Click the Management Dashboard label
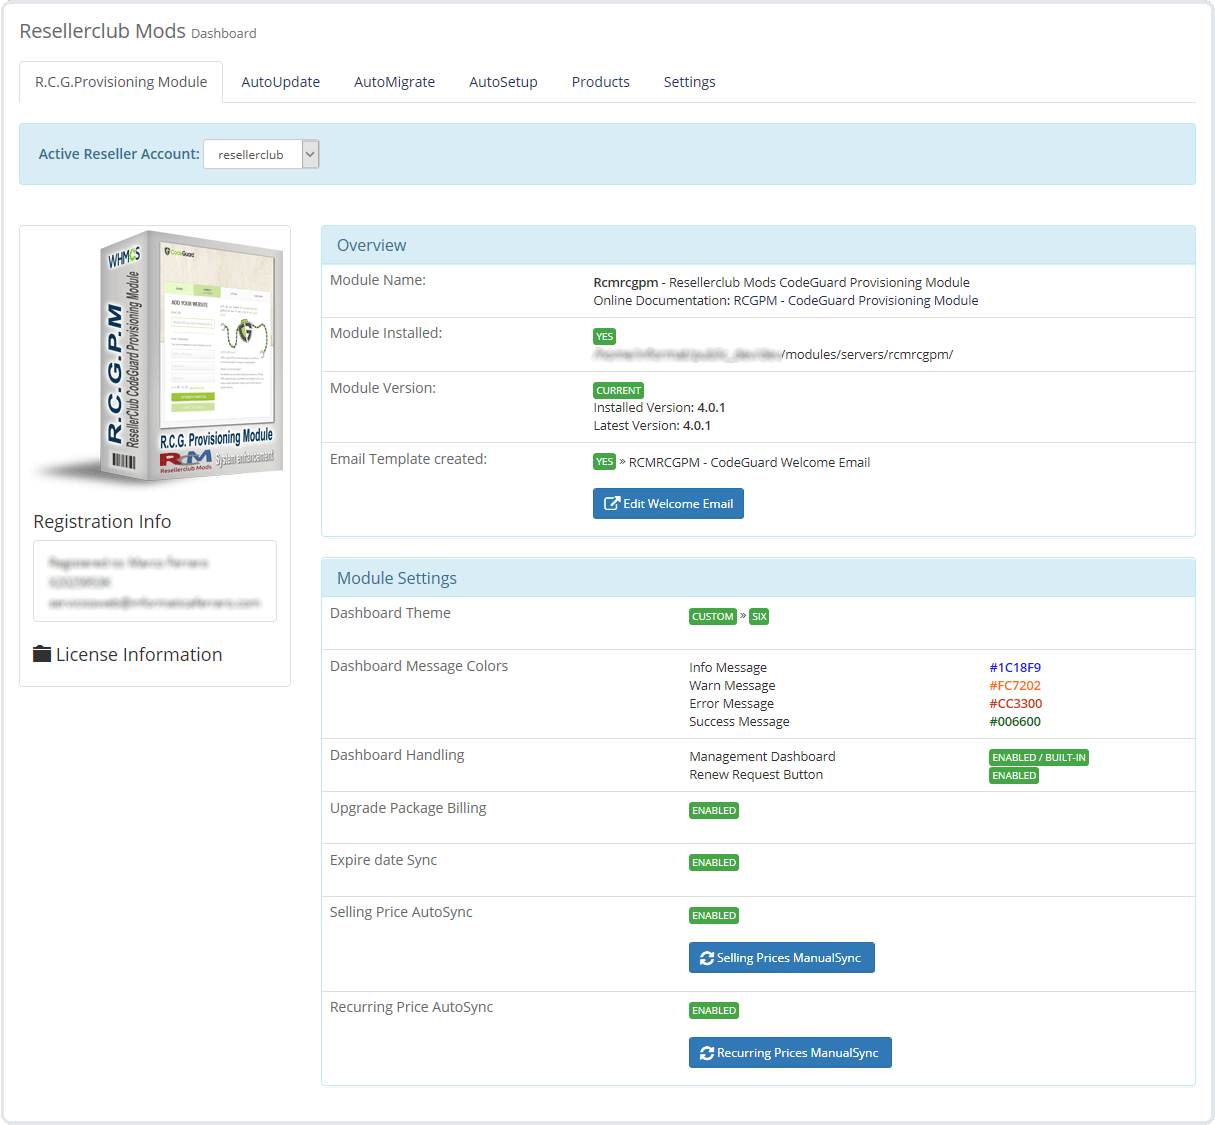 pyautogui.click(x=762, y=757)
